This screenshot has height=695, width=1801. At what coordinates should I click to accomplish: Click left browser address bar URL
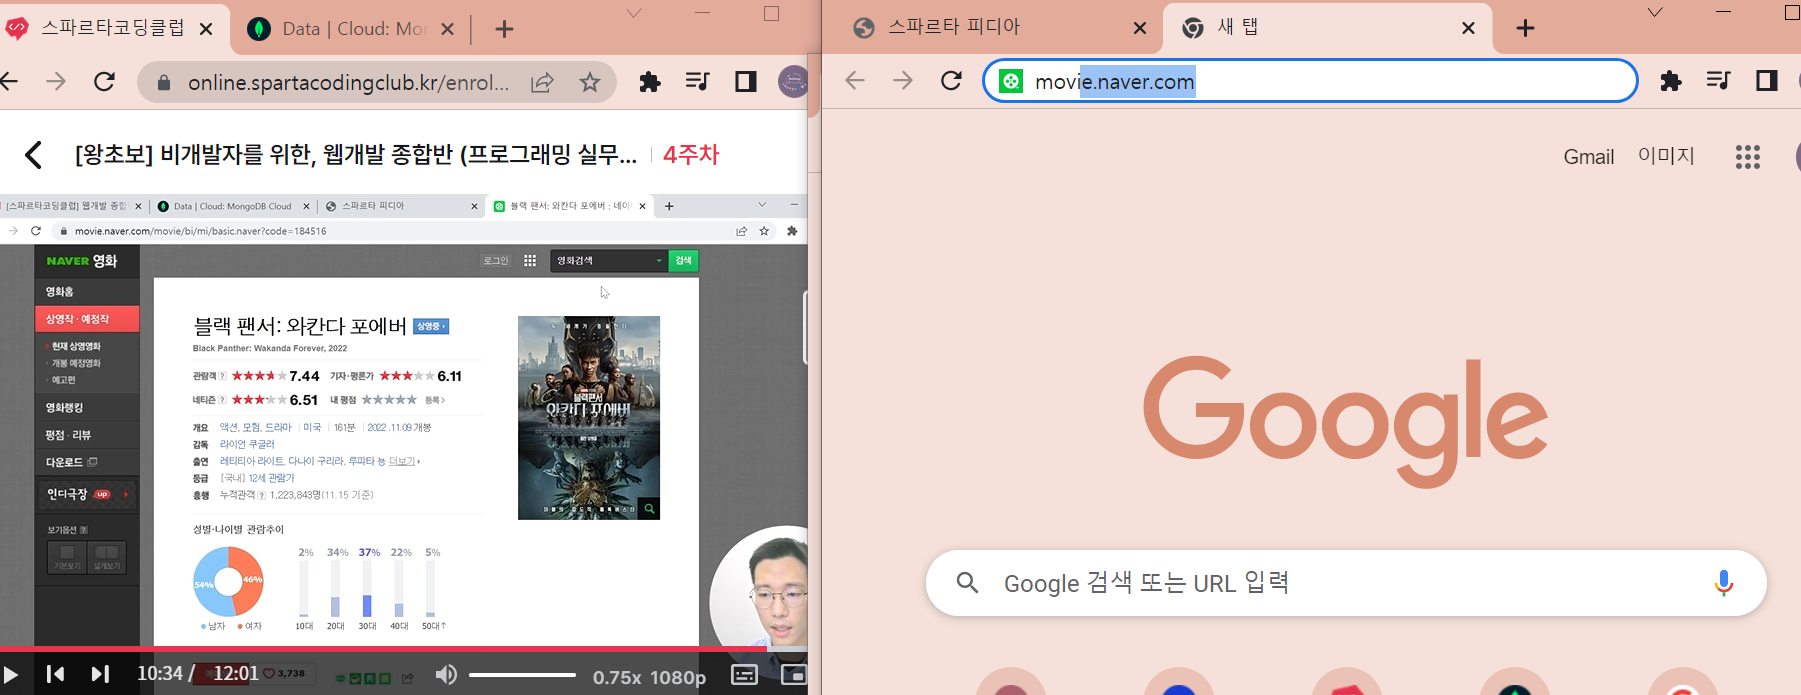click(348, 83)
